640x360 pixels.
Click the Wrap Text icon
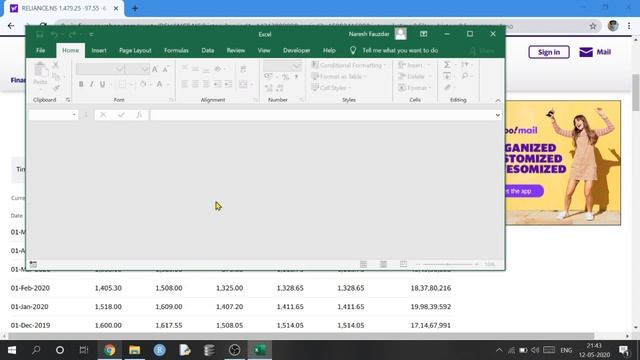[x=243, y=69]
